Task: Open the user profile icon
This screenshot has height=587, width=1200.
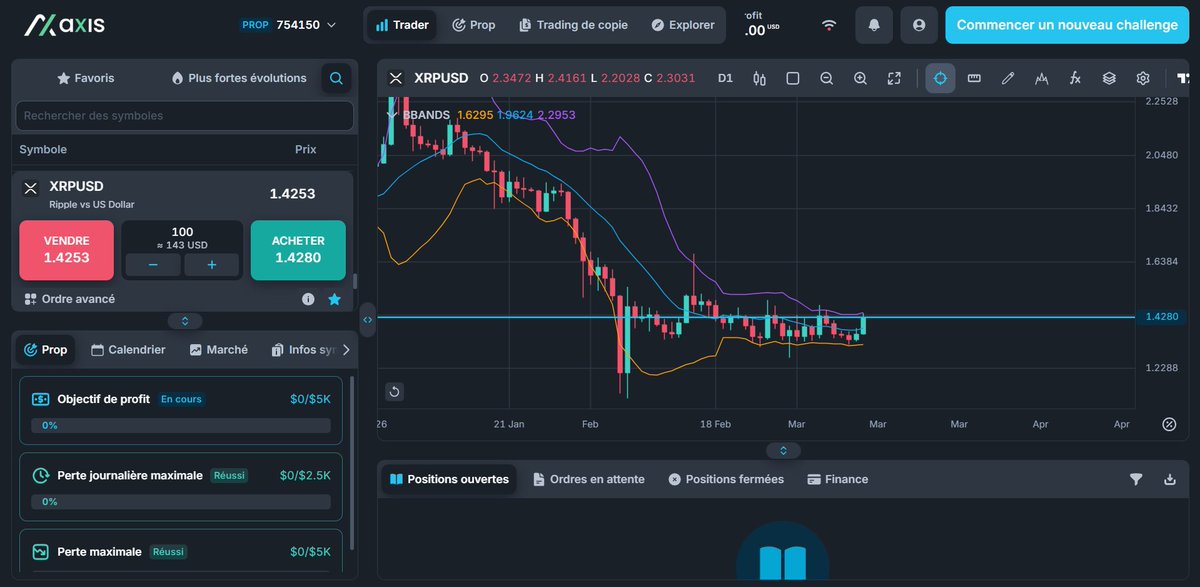Action: click(919, 25)
